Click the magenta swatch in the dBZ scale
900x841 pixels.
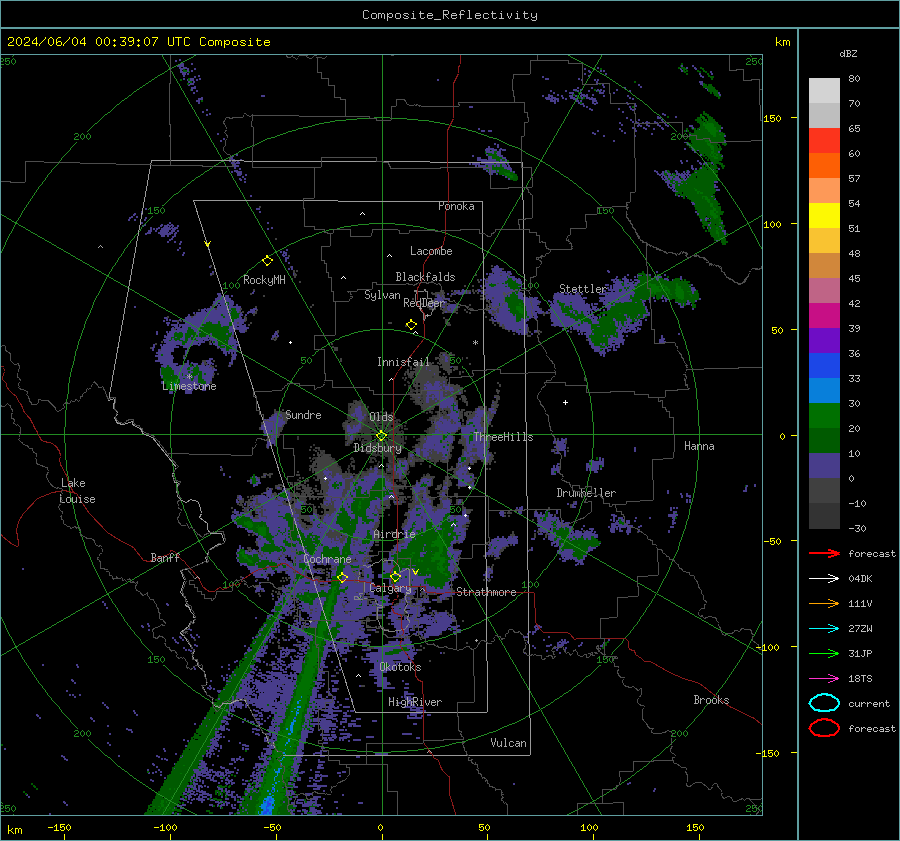coord(824,315)
